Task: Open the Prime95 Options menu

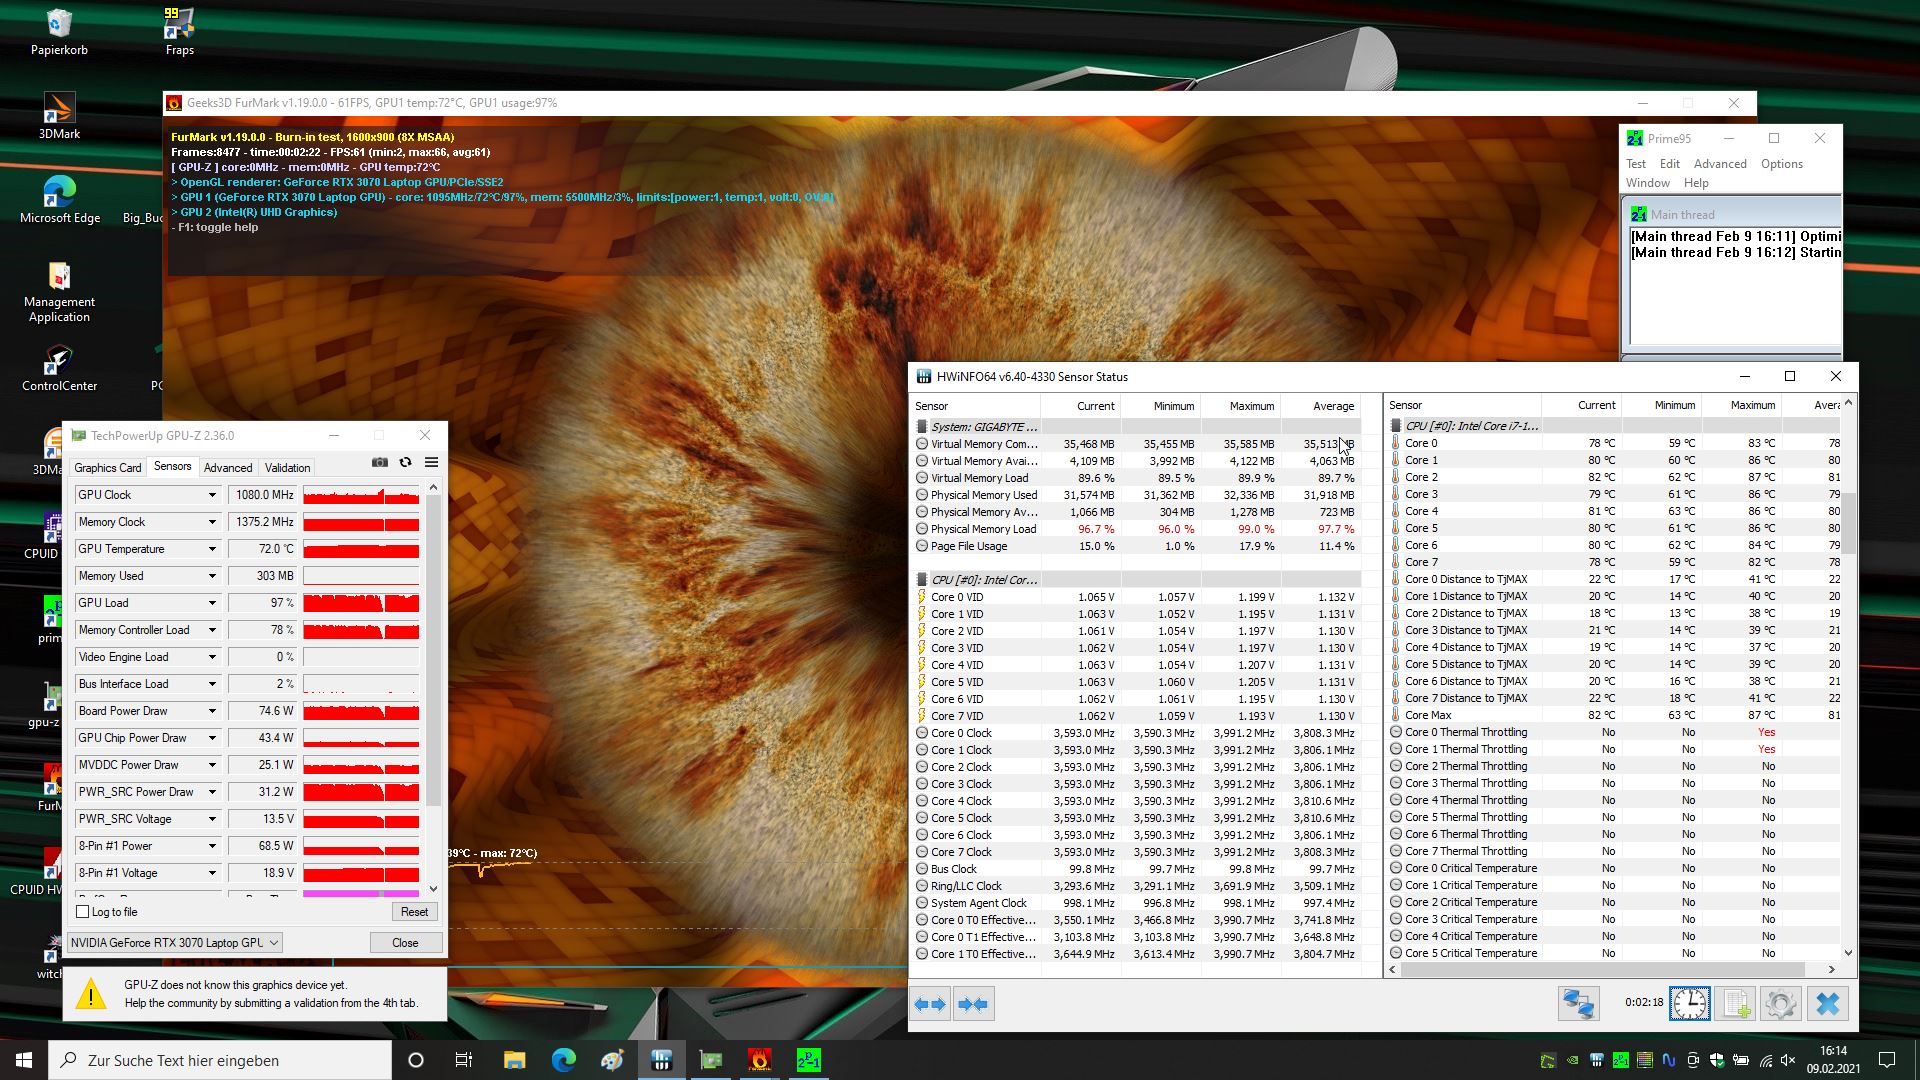Action: tap(1781, 164)
